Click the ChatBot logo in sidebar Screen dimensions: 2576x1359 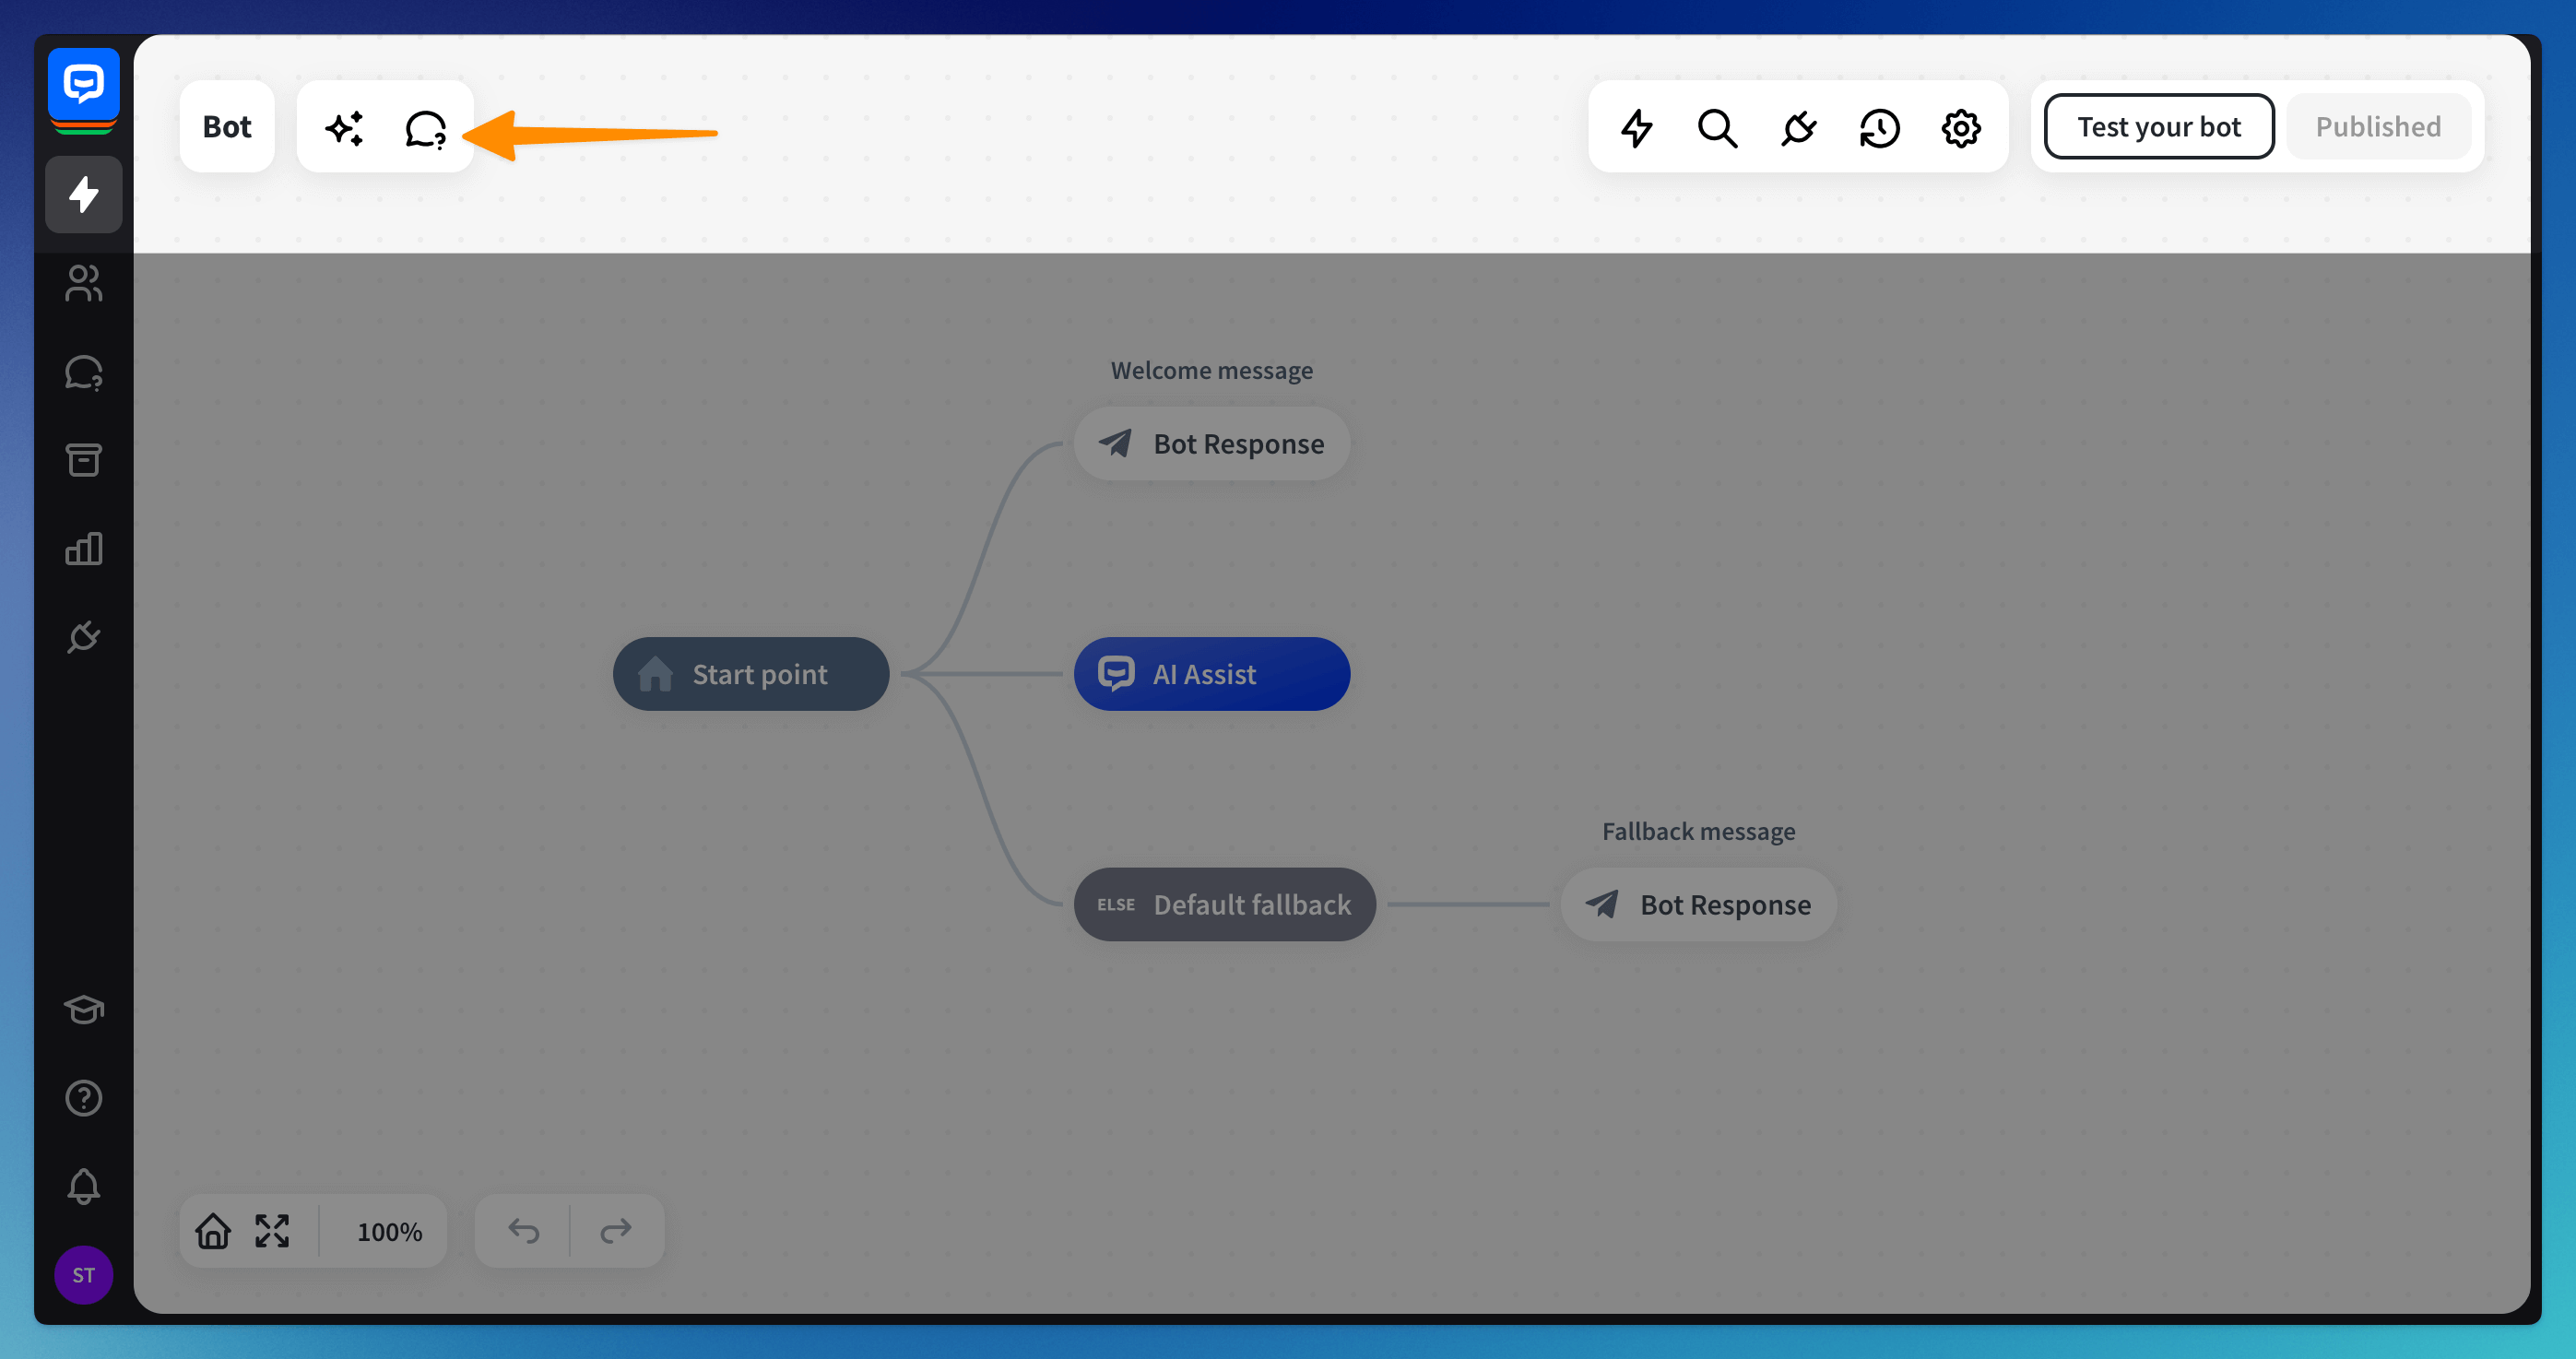pyautogui.click(x=84, y=84)
